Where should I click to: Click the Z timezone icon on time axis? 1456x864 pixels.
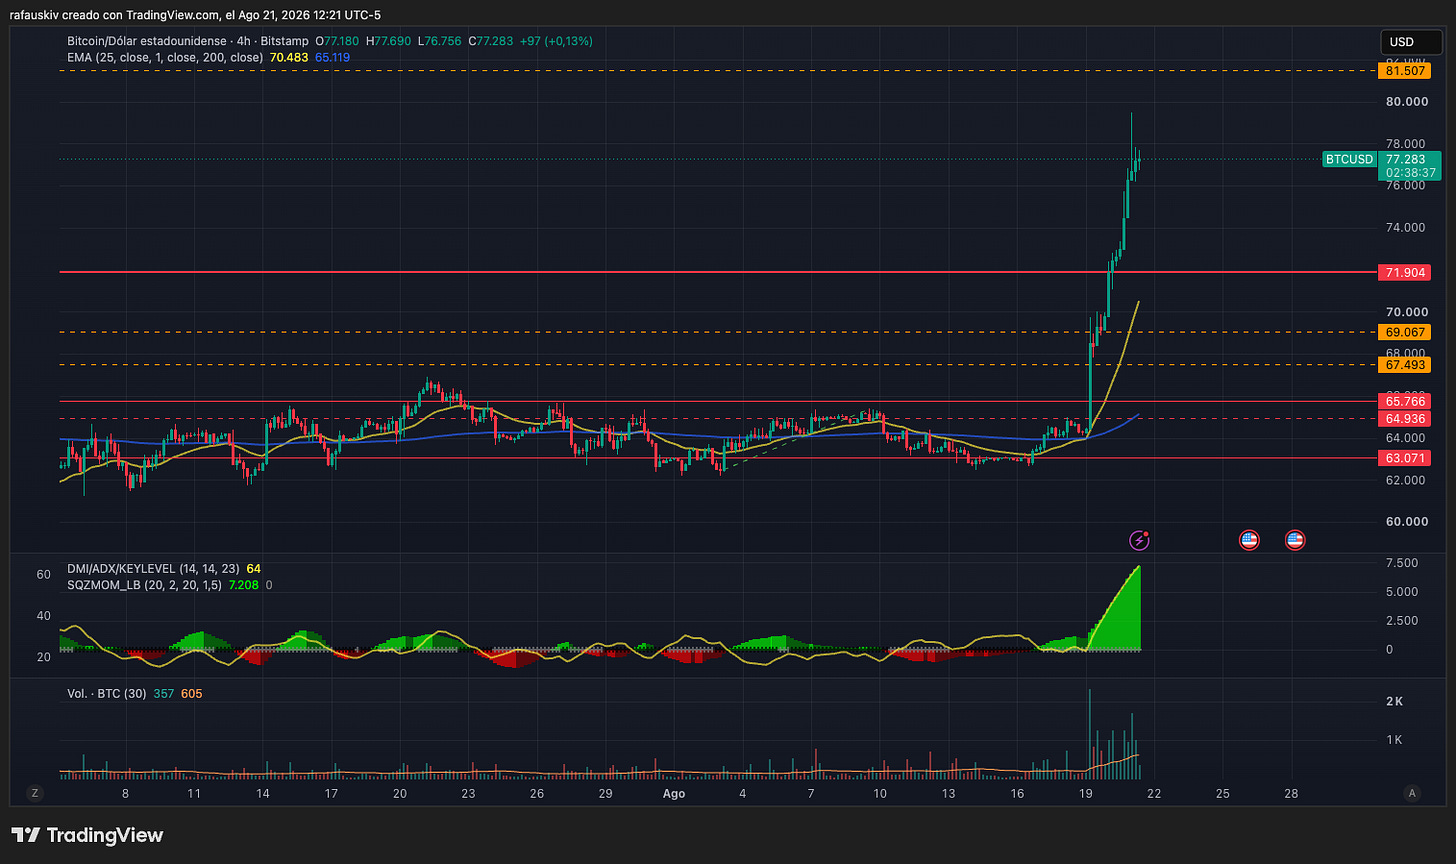point(35,793)
